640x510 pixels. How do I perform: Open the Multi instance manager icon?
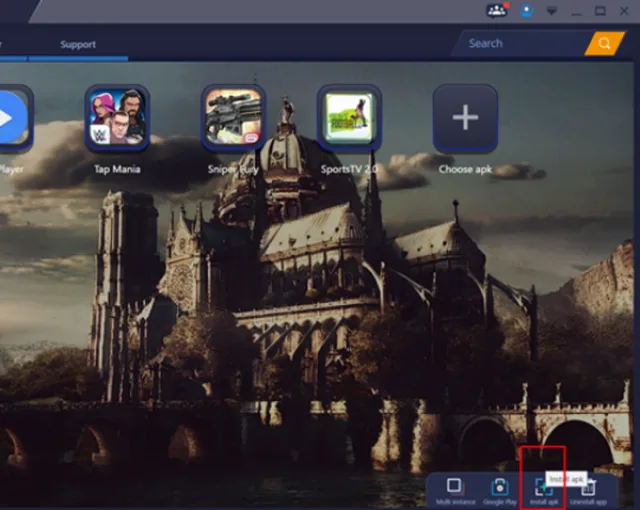click(x=454, y=486)
